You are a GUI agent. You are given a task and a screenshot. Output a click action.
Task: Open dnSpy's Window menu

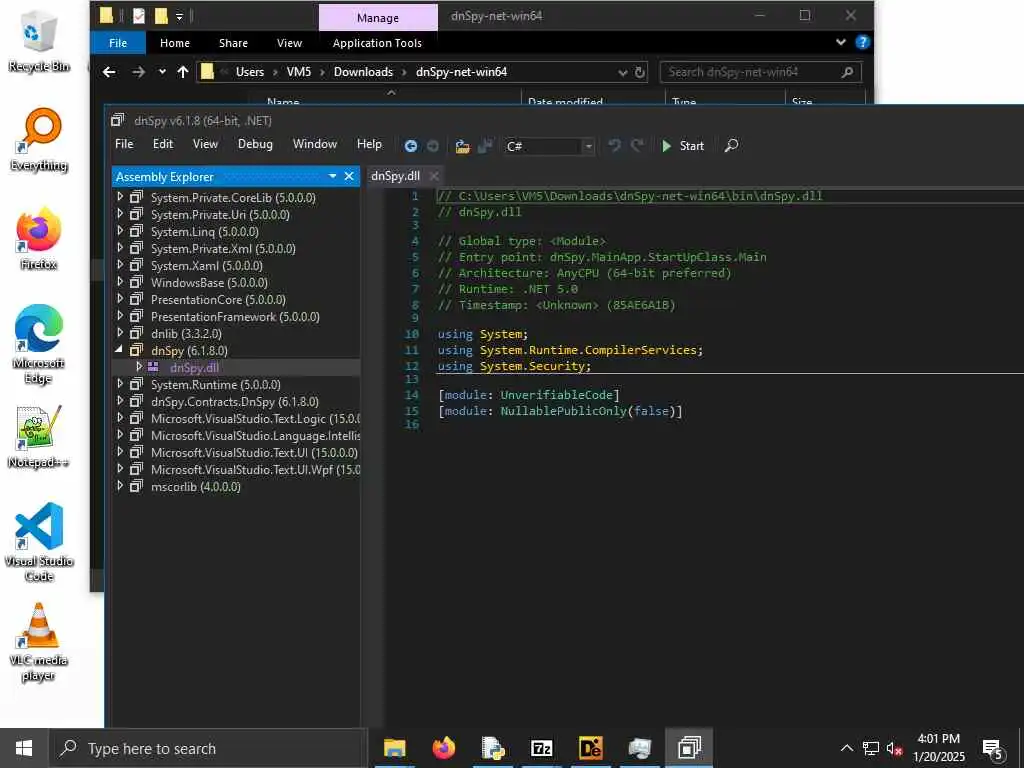pos(315,144)
